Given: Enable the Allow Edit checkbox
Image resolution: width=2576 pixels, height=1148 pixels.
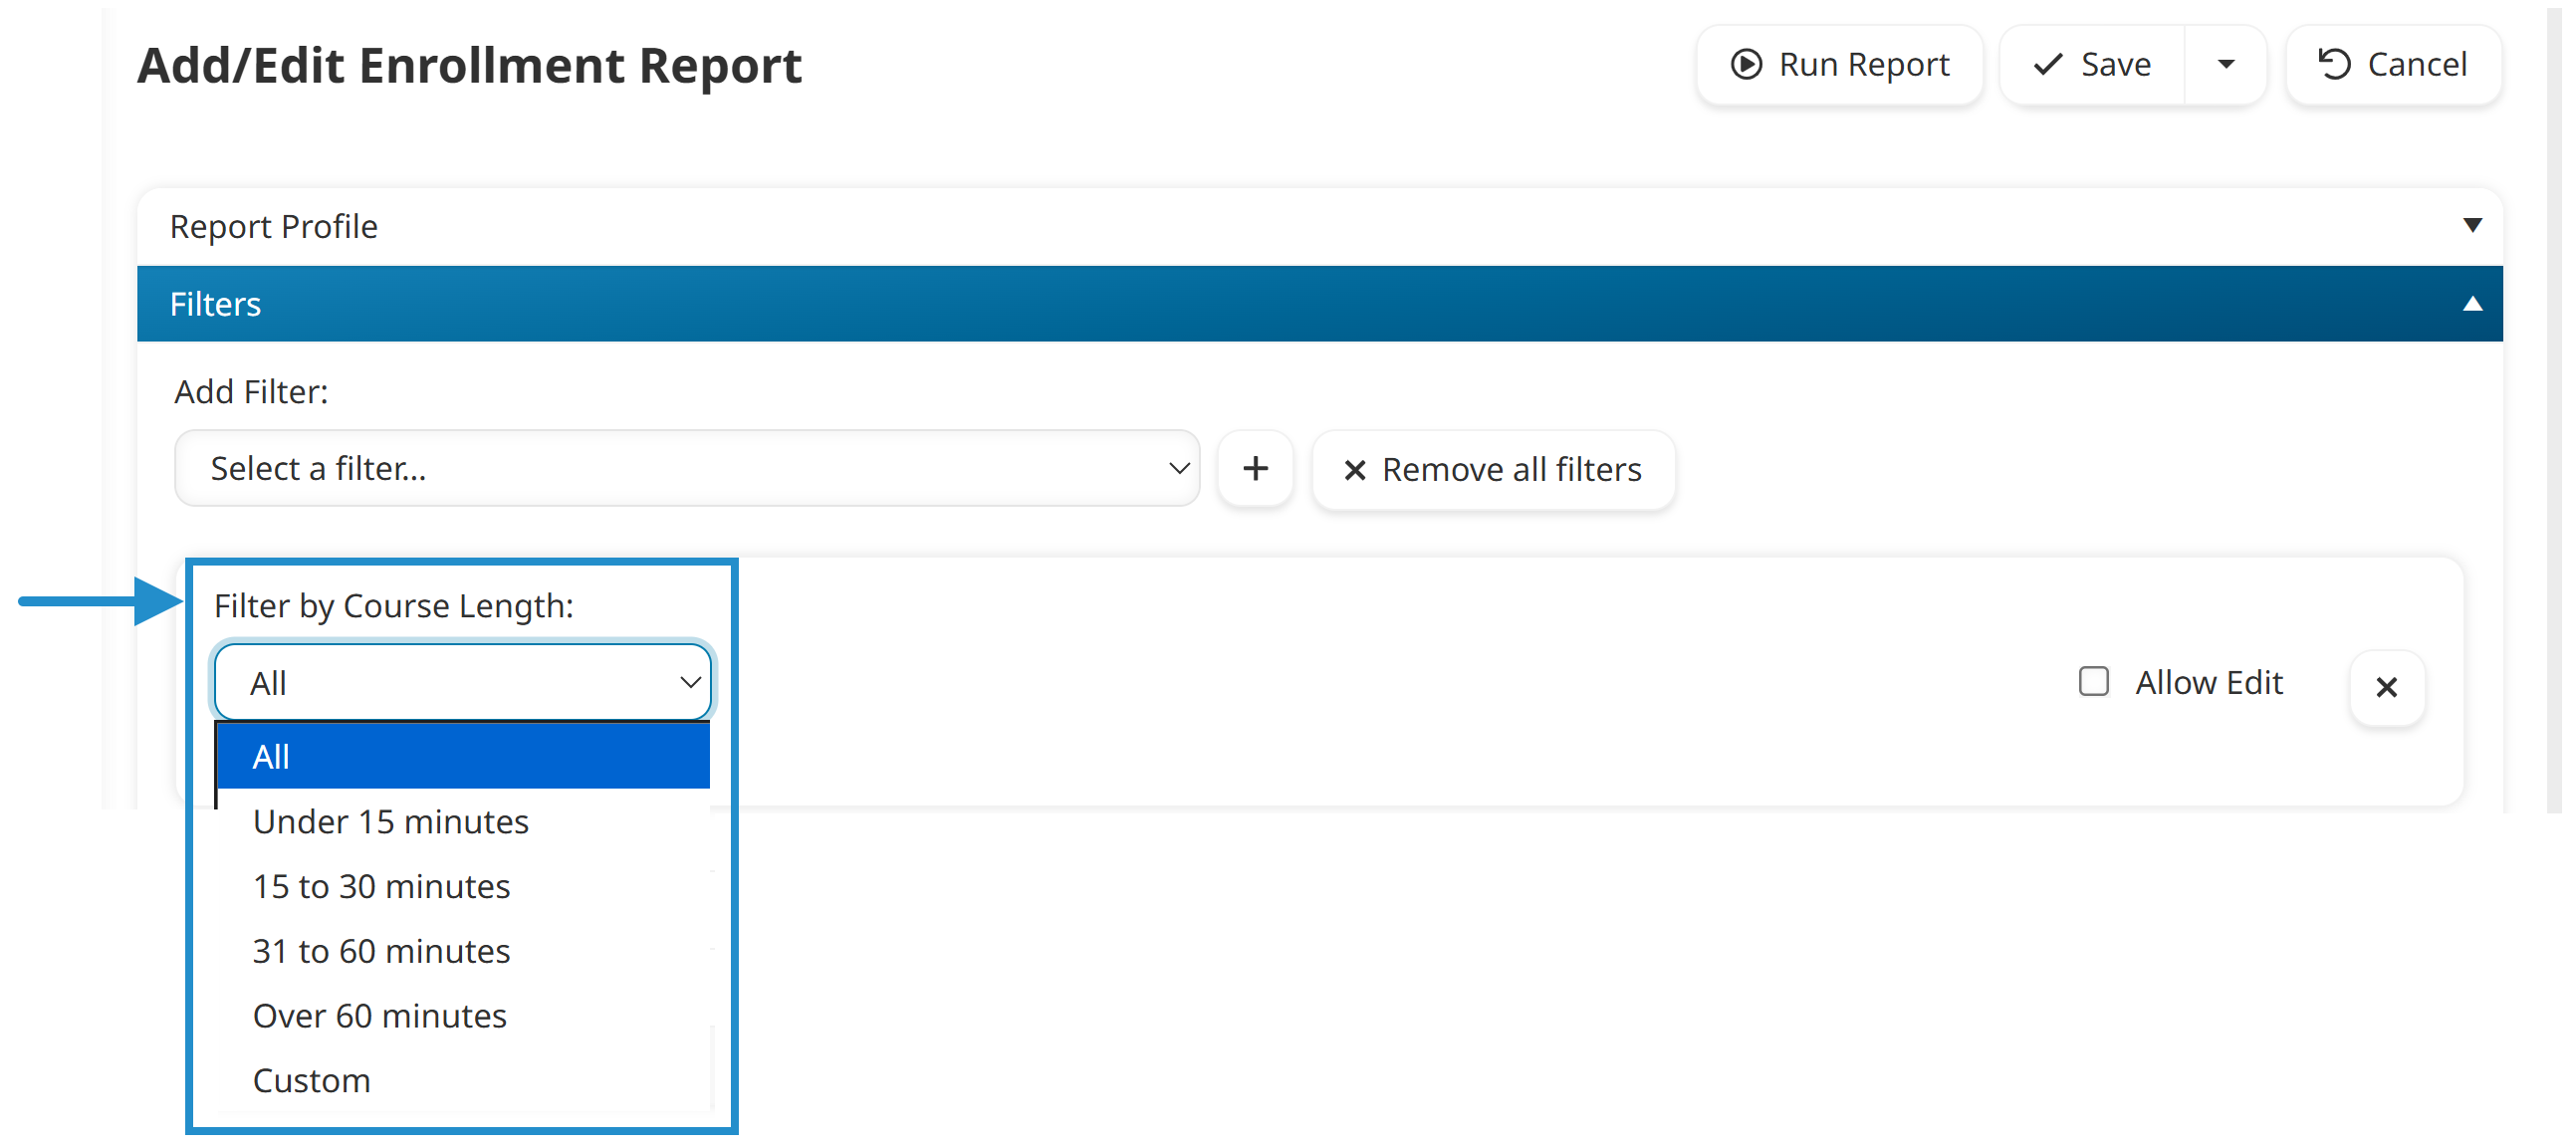Looking at the screenshot, I should pyautogui.click(x=2094, y=681).
